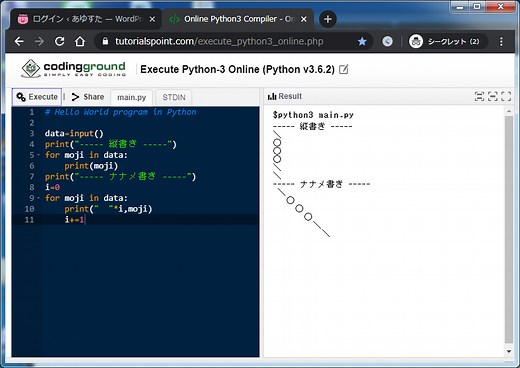This screenshot has height=368, width=520.
Task: Open the browser home page
Action: (x=80, y=41)
